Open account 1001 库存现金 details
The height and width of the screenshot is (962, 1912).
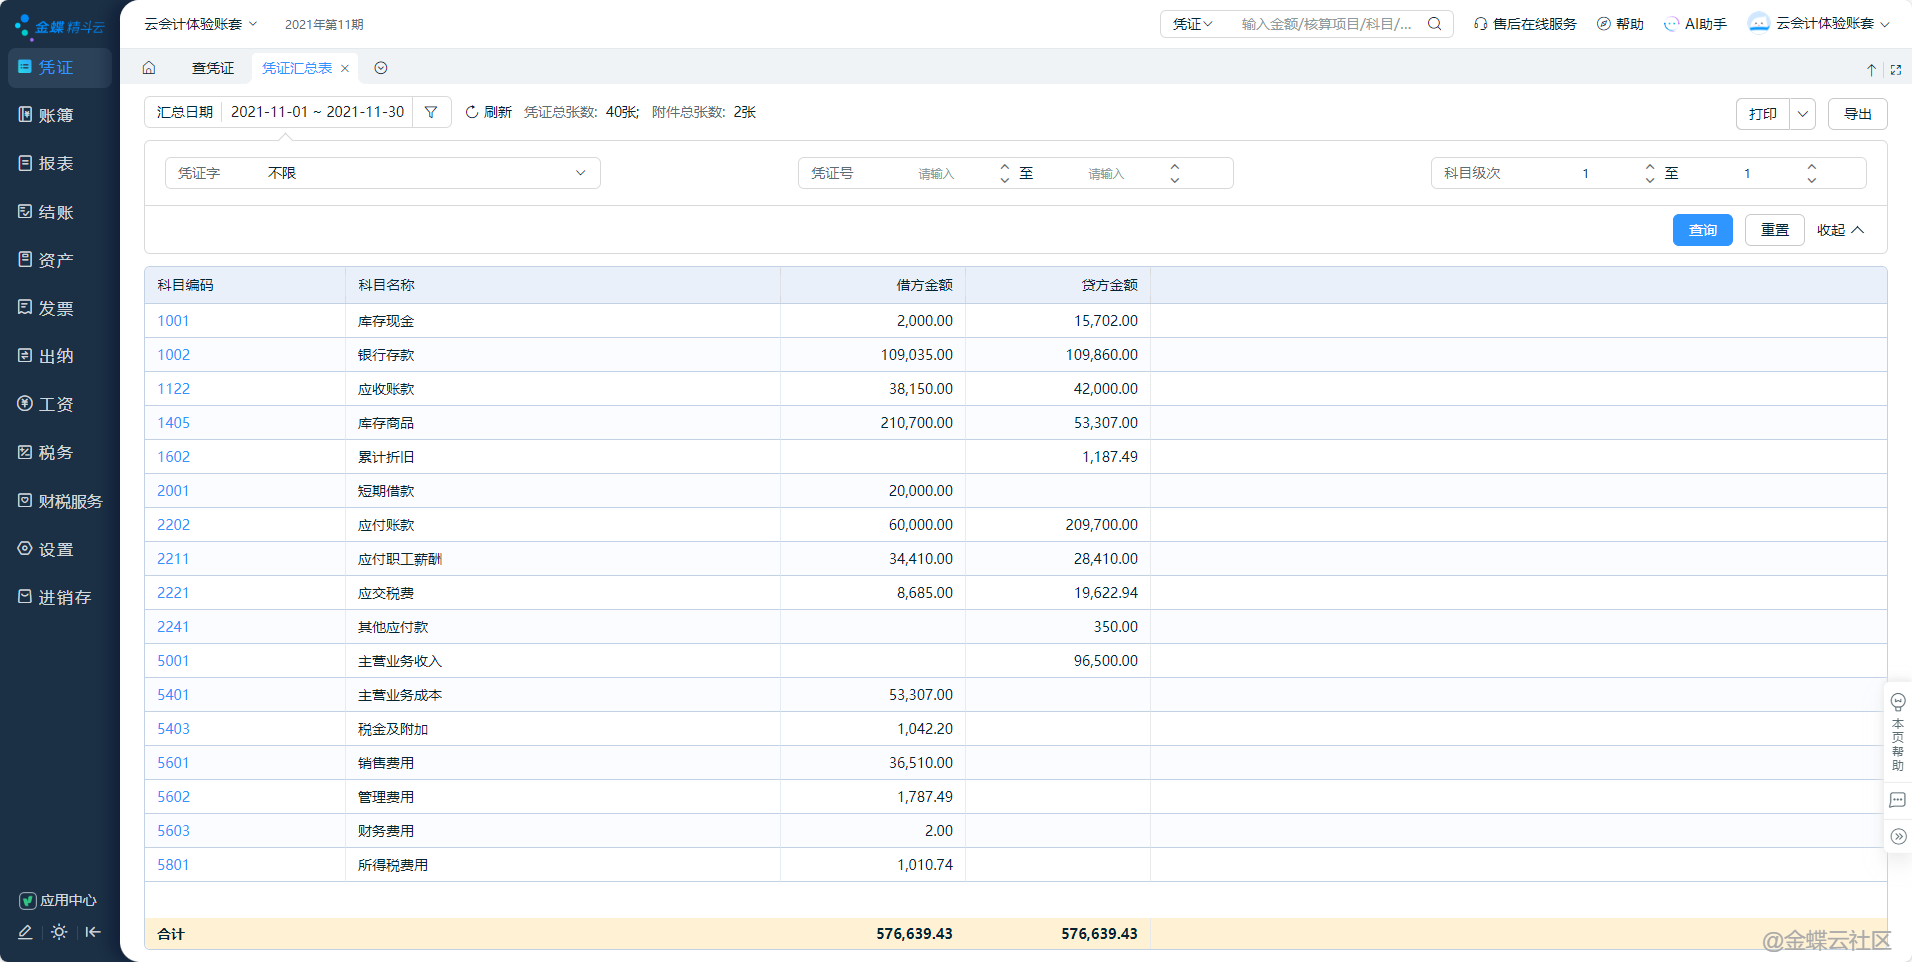pos(172,320)
